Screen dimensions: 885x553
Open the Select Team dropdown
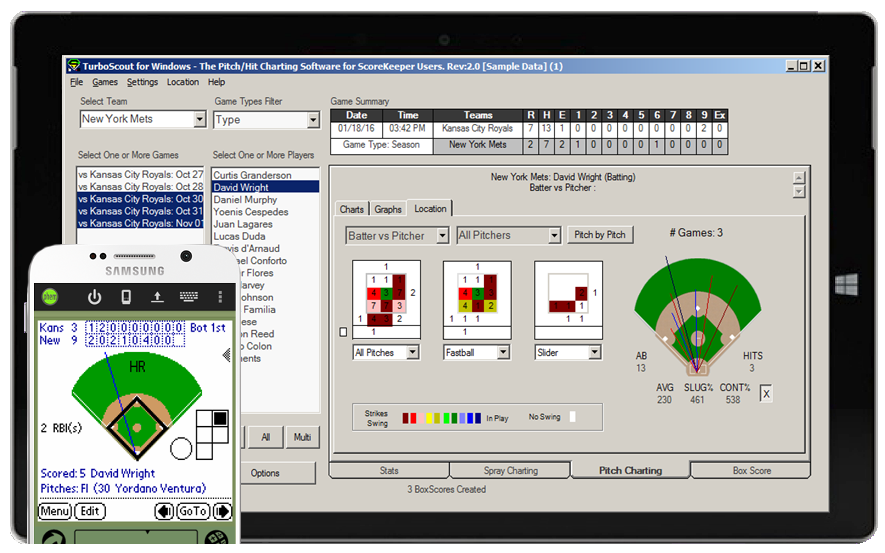click(199, 119)
